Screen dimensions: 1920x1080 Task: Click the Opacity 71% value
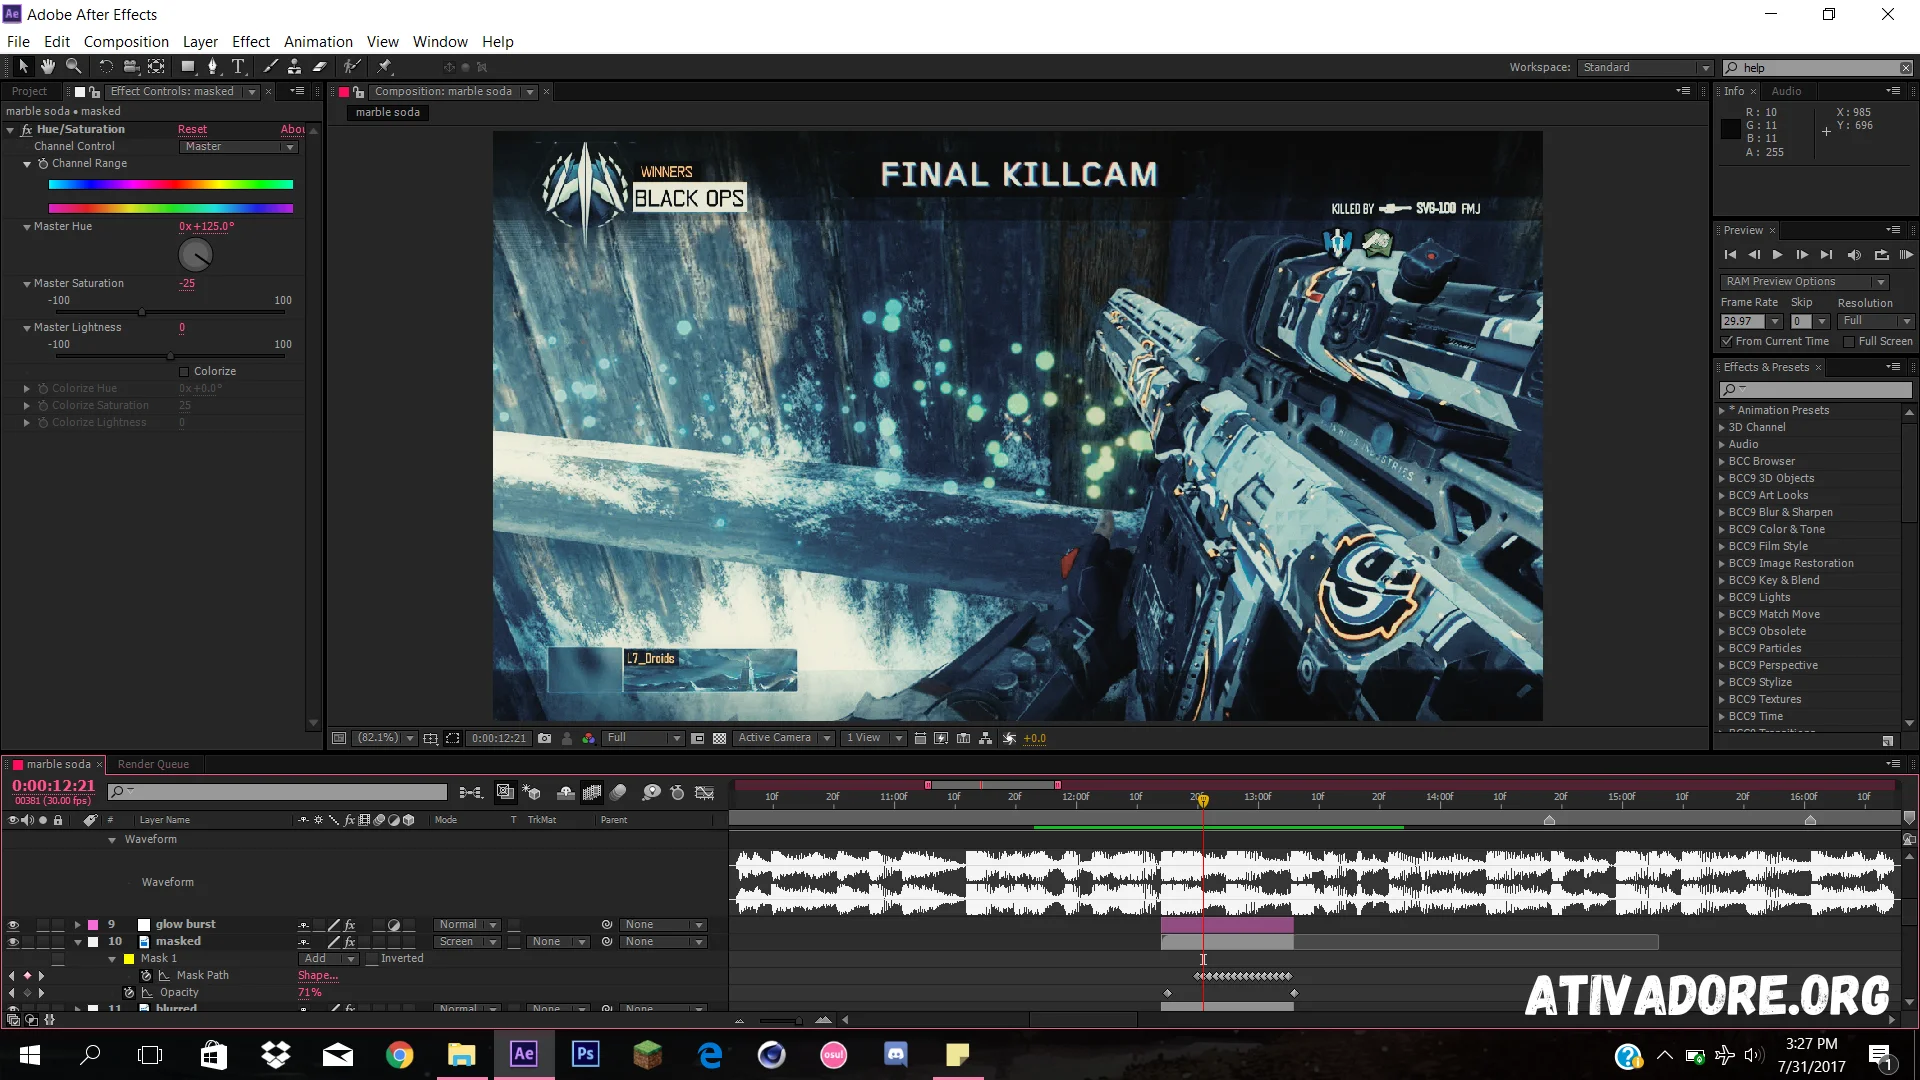click(x=309, y=992)
